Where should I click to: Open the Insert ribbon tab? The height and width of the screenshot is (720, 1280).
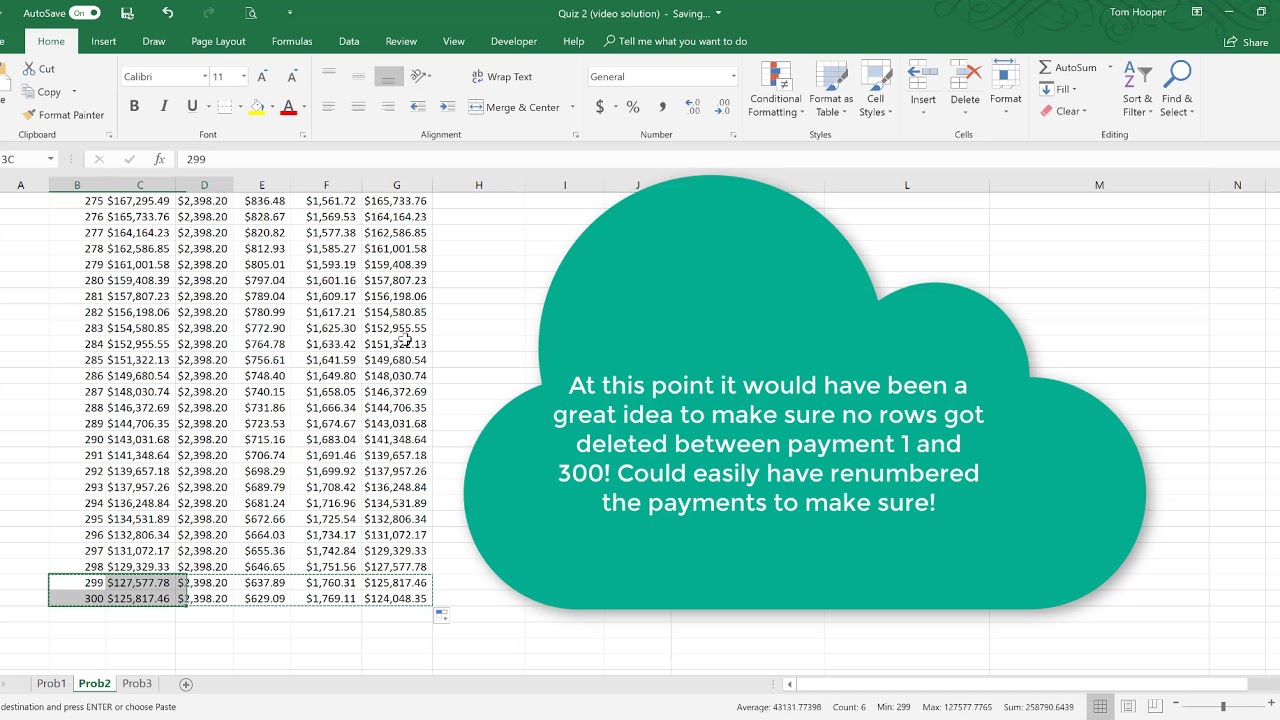coord(103,41)
